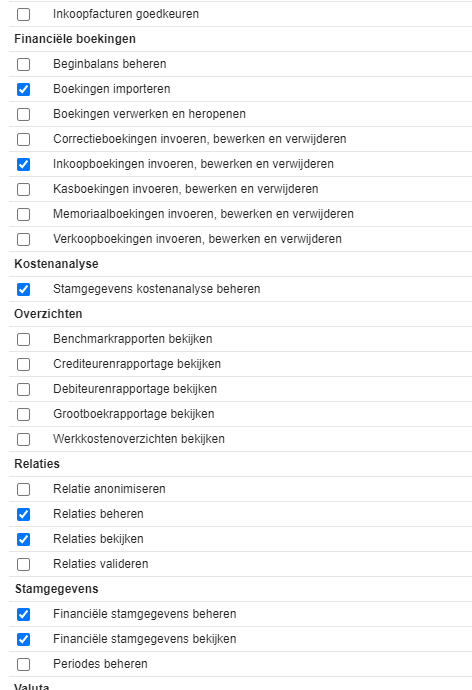Uncheck Boekingen importeren
This screenshot has width=472, height=690.
23,89
